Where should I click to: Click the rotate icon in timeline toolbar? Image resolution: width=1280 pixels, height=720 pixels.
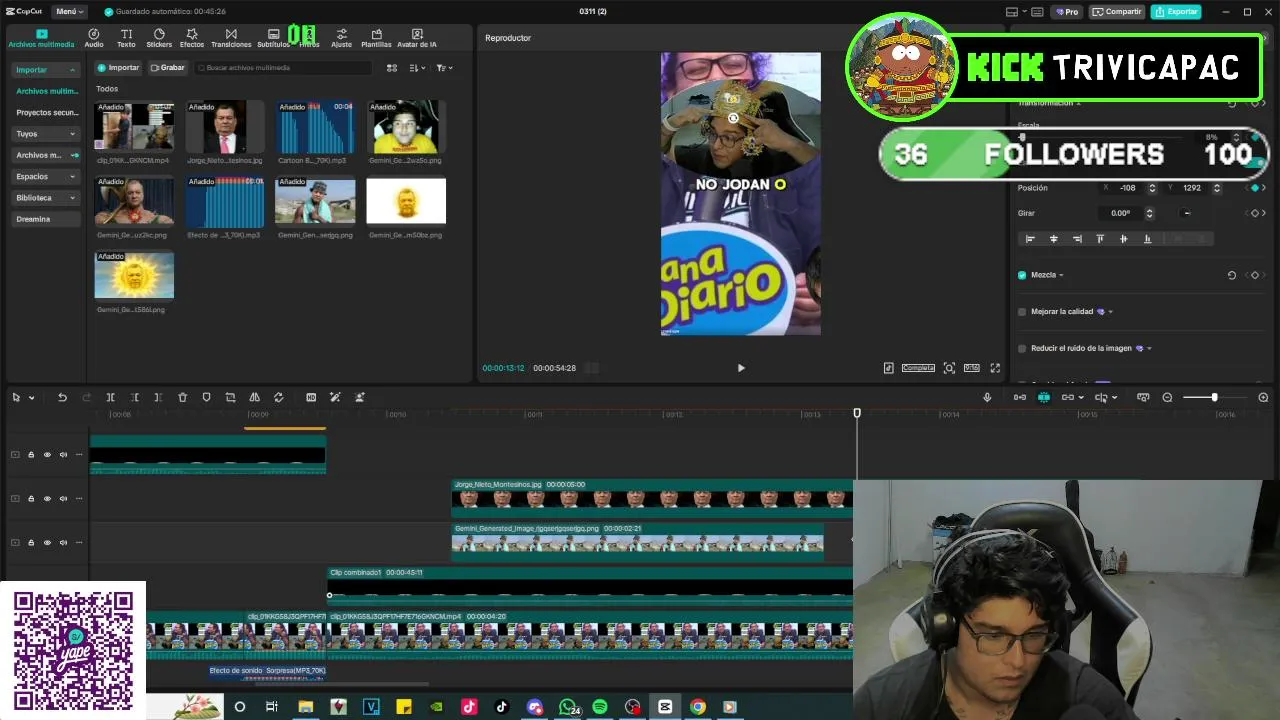pyautogui.click(x=278, y=397)
